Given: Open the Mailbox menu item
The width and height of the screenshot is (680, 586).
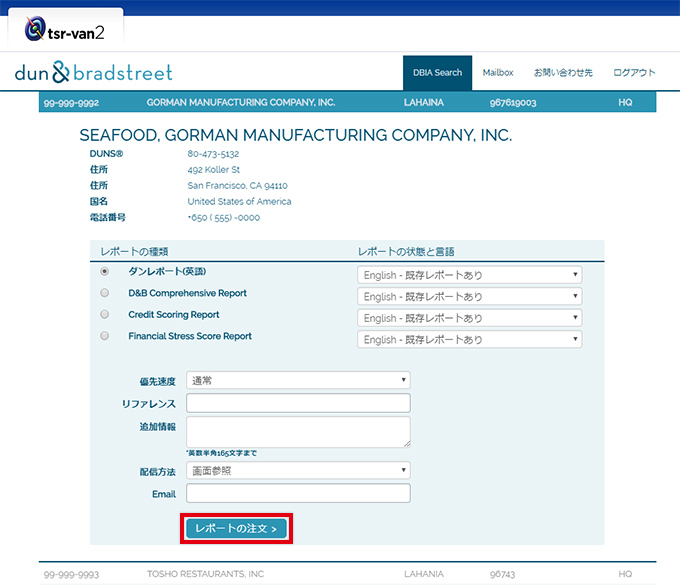Looking at the screenshot, I should 498,73.
